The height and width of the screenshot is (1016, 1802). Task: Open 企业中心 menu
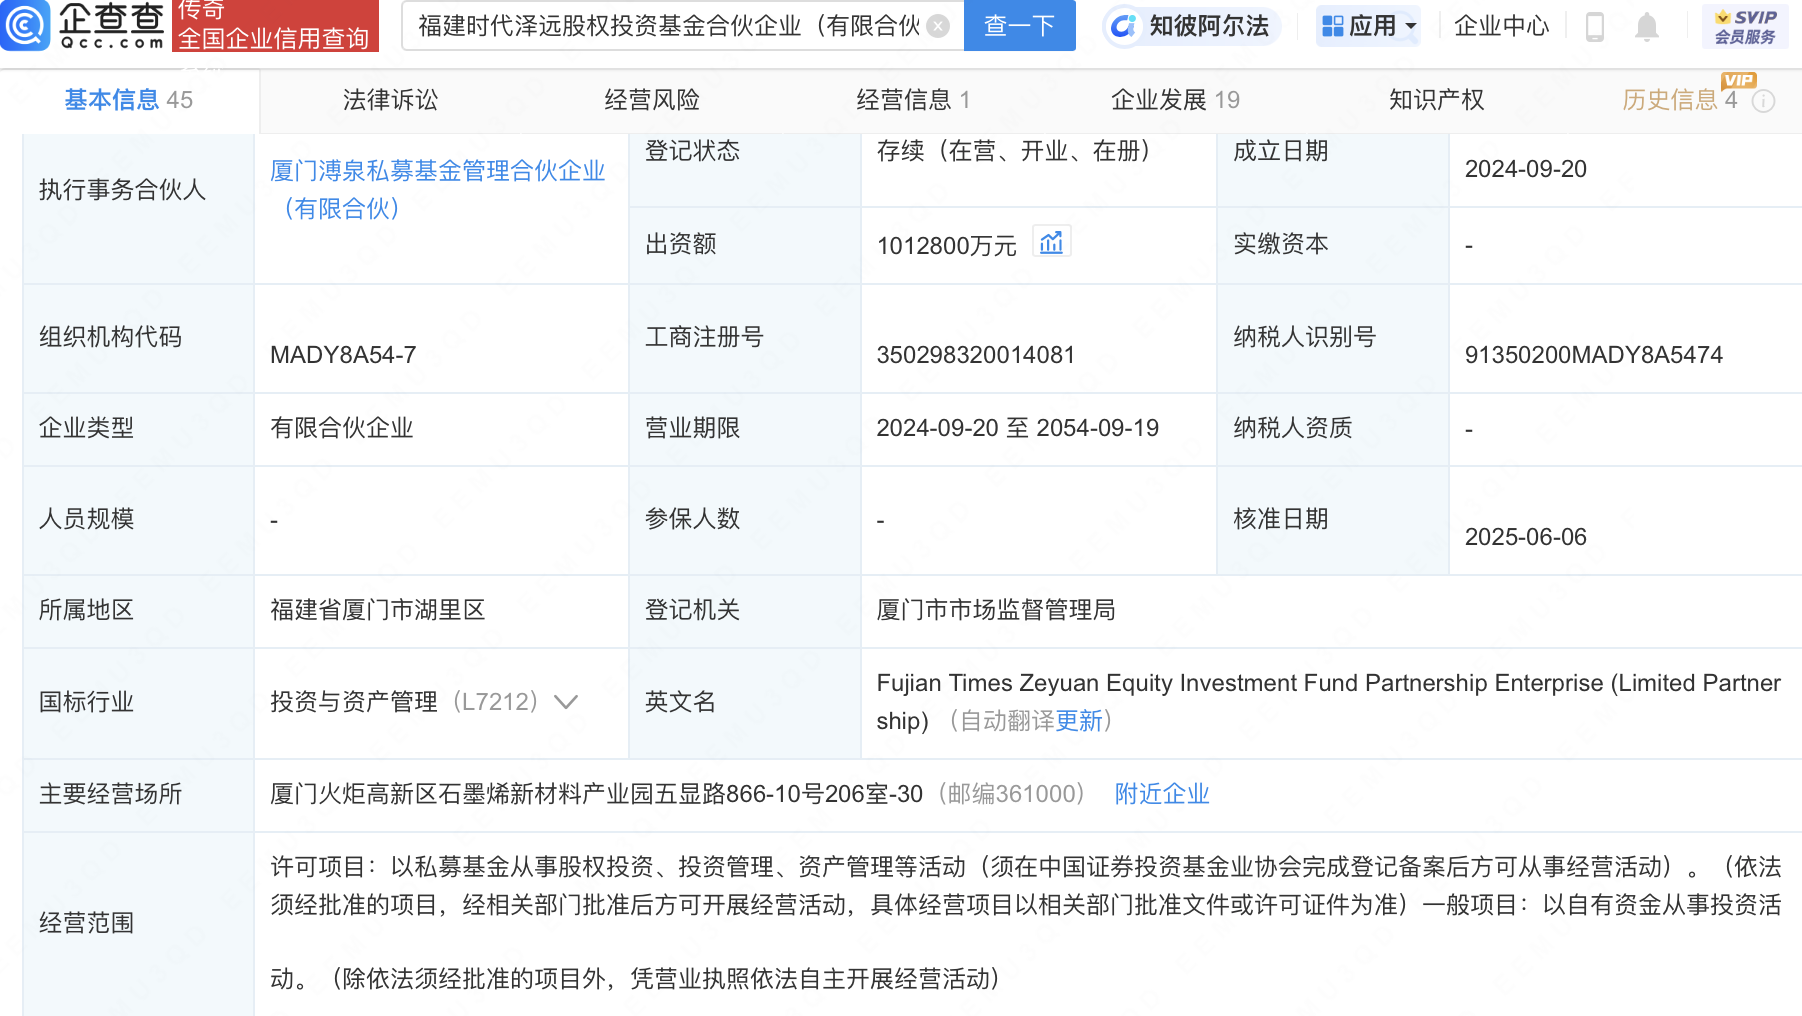tap(1500, 26)
